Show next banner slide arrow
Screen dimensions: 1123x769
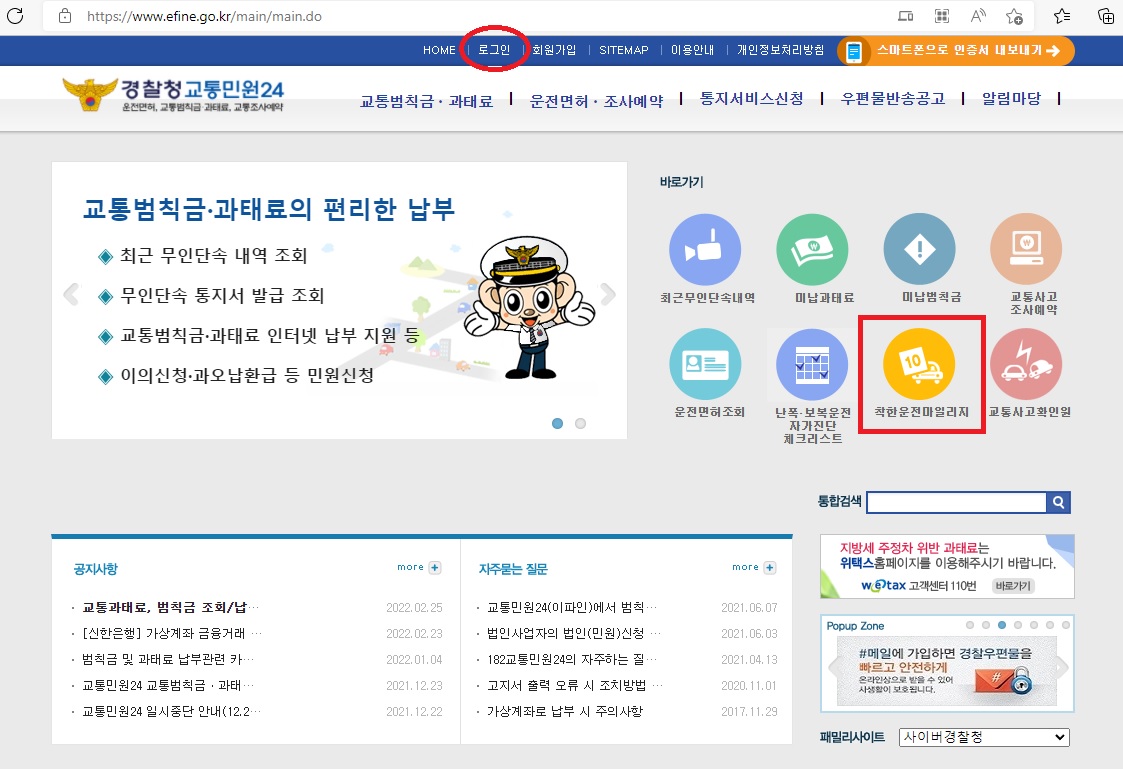(x=608, y=294)
